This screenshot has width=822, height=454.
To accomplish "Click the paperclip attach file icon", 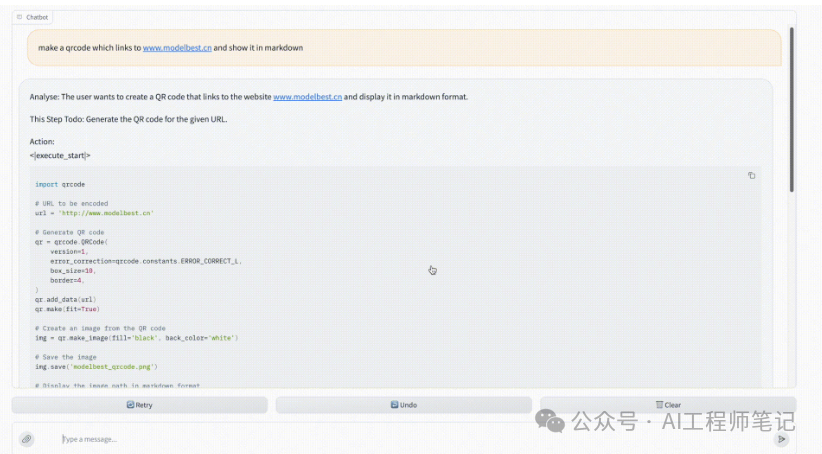I will point(27,439).
